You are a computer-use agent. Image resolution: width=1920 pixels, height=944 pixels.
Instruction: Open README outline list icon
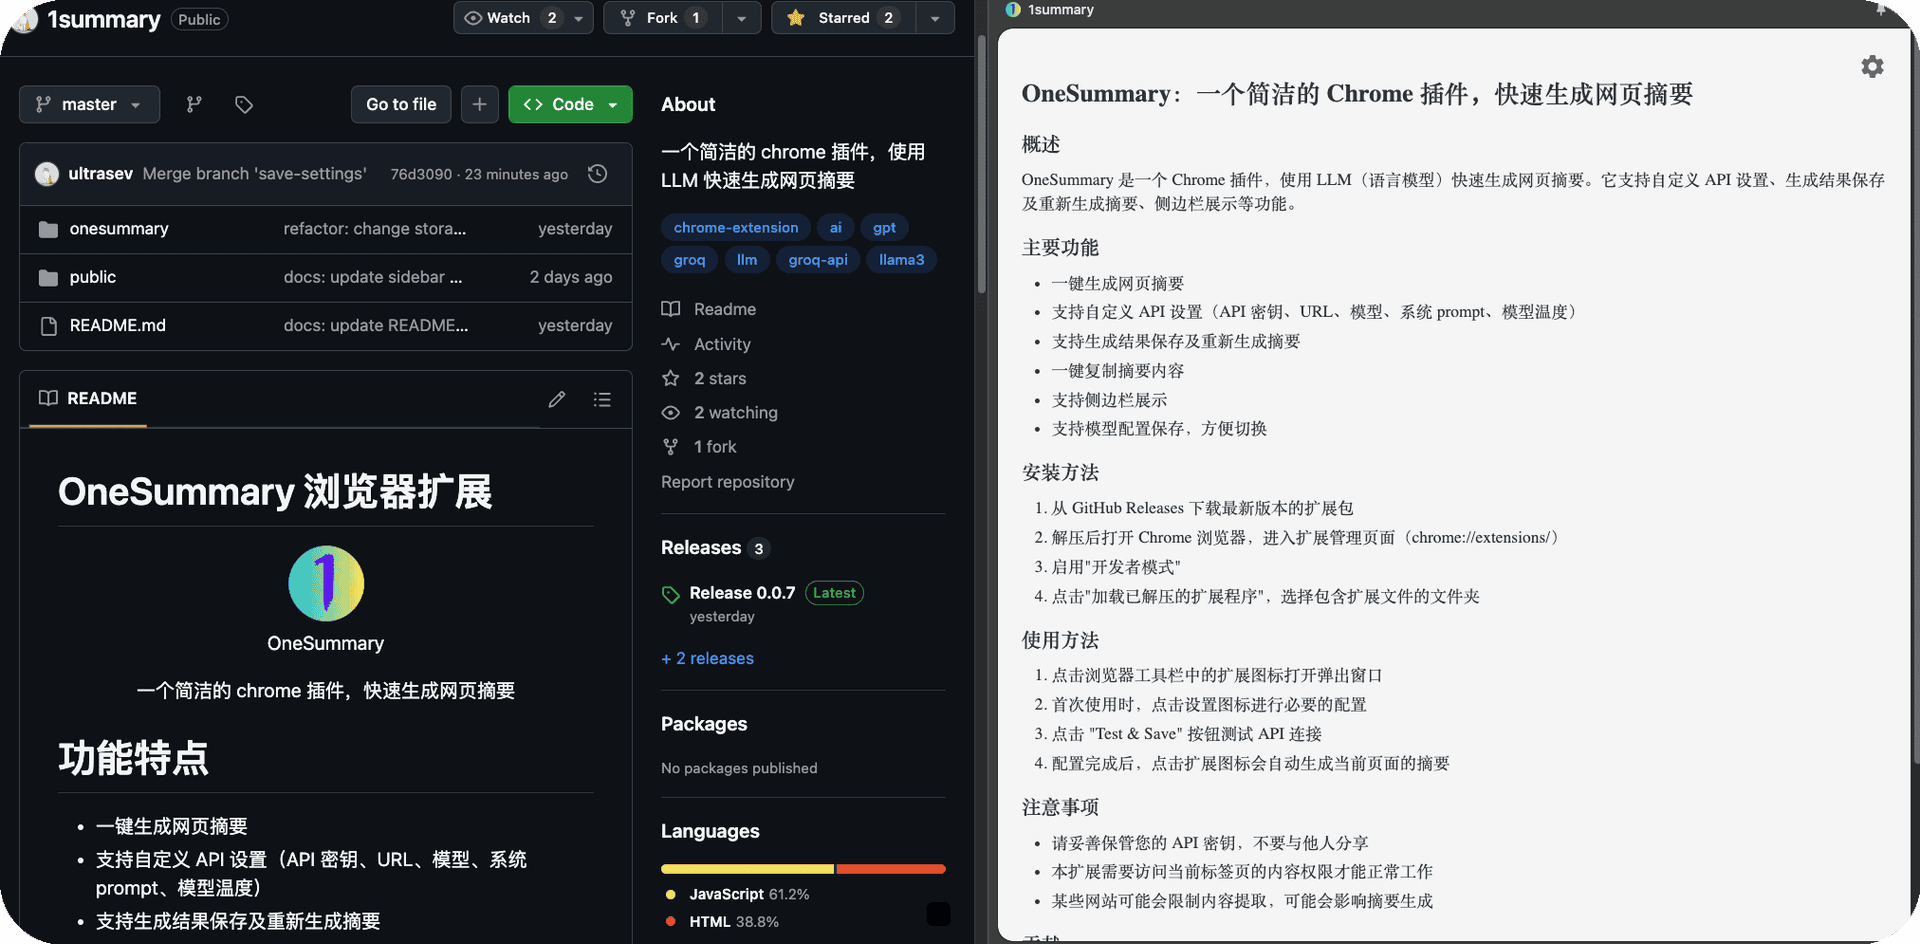602,399
